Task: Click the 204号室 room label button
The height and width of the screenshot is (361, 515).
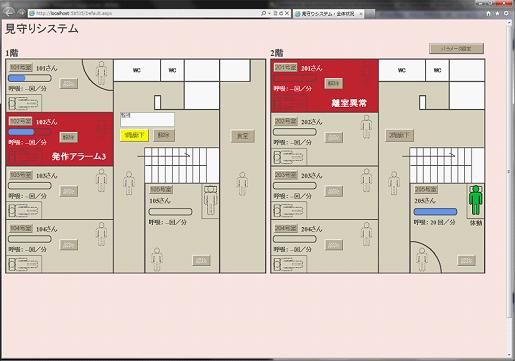Action: coord(286,228)
